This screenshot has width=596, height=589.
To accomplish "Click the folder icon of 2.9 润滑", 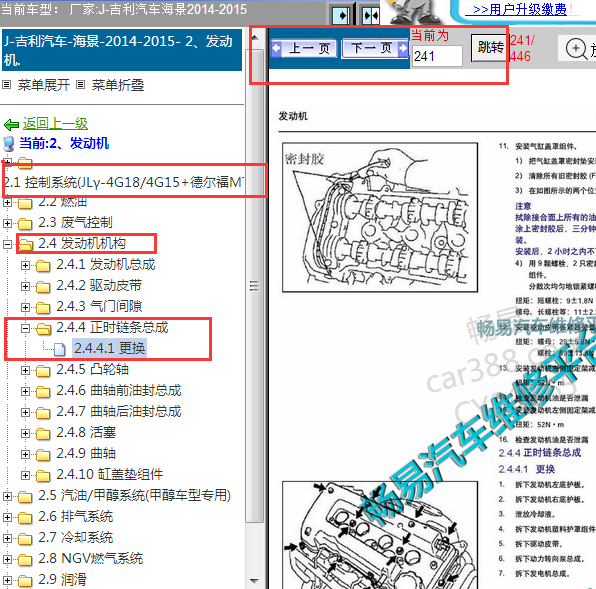I will coord(25,581).
